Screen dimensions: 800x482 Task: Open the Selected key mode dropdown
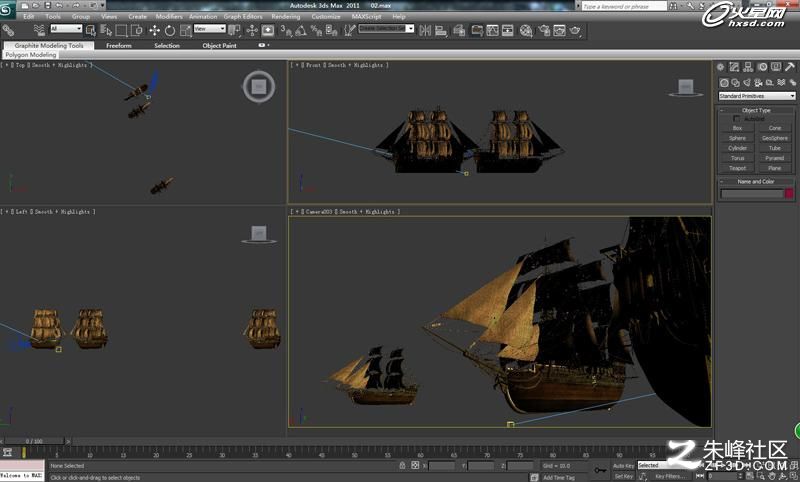668,465
